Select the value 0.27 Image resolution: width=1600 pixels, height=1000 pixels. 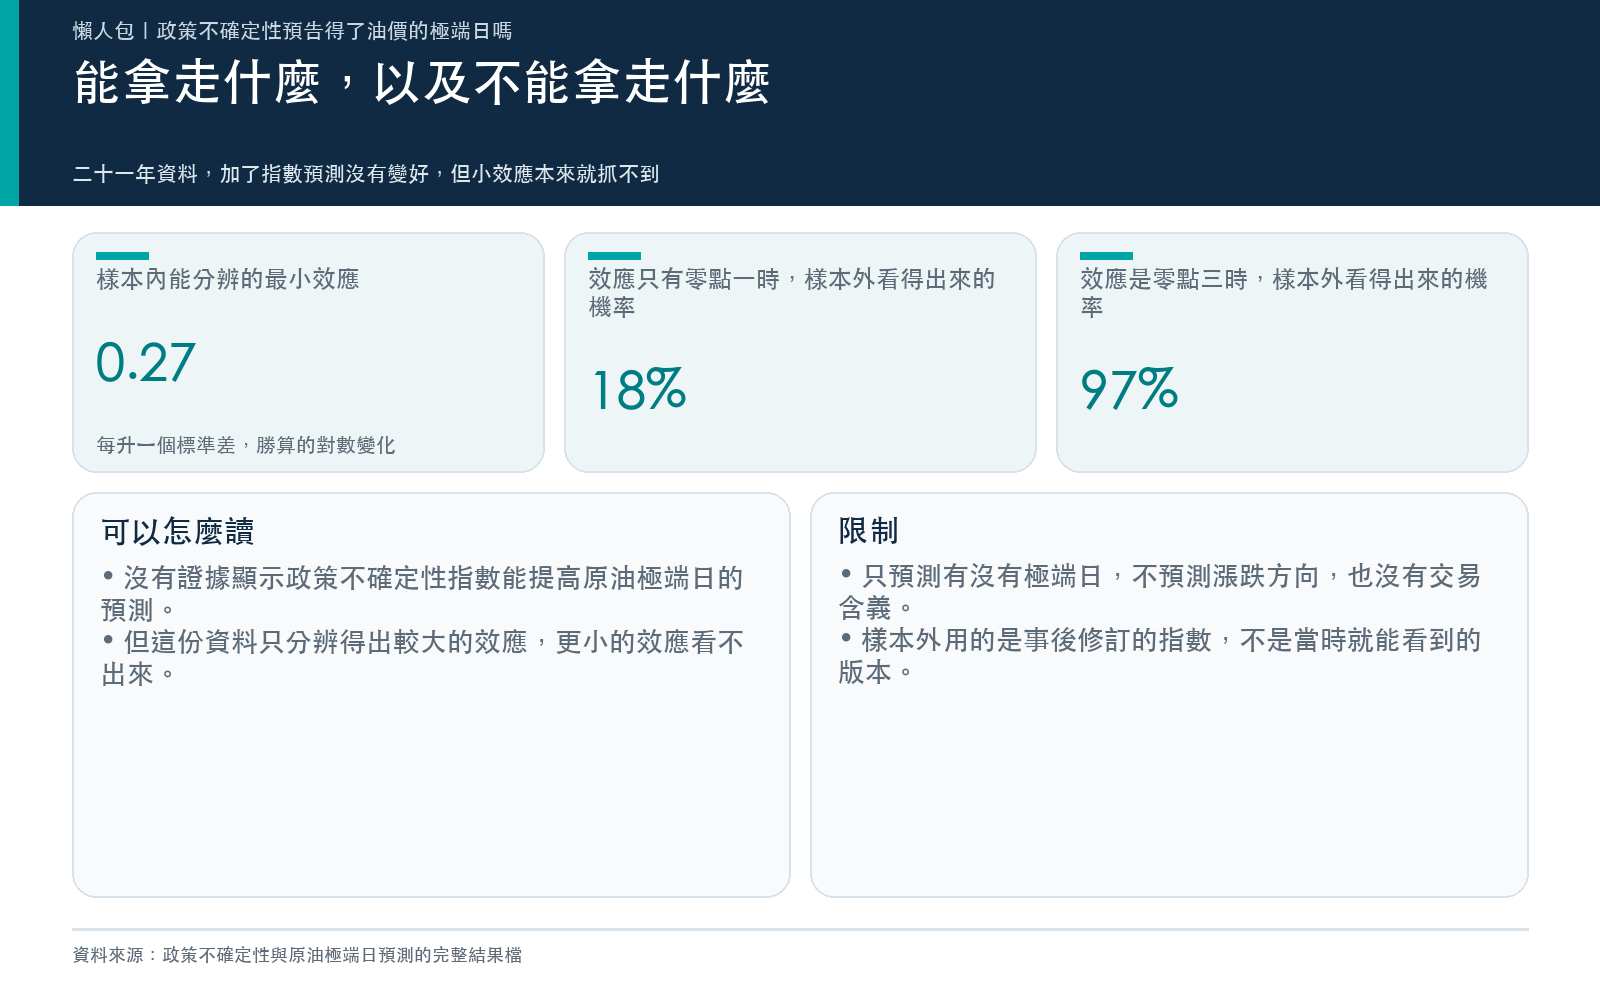click(x=145, y=362)
